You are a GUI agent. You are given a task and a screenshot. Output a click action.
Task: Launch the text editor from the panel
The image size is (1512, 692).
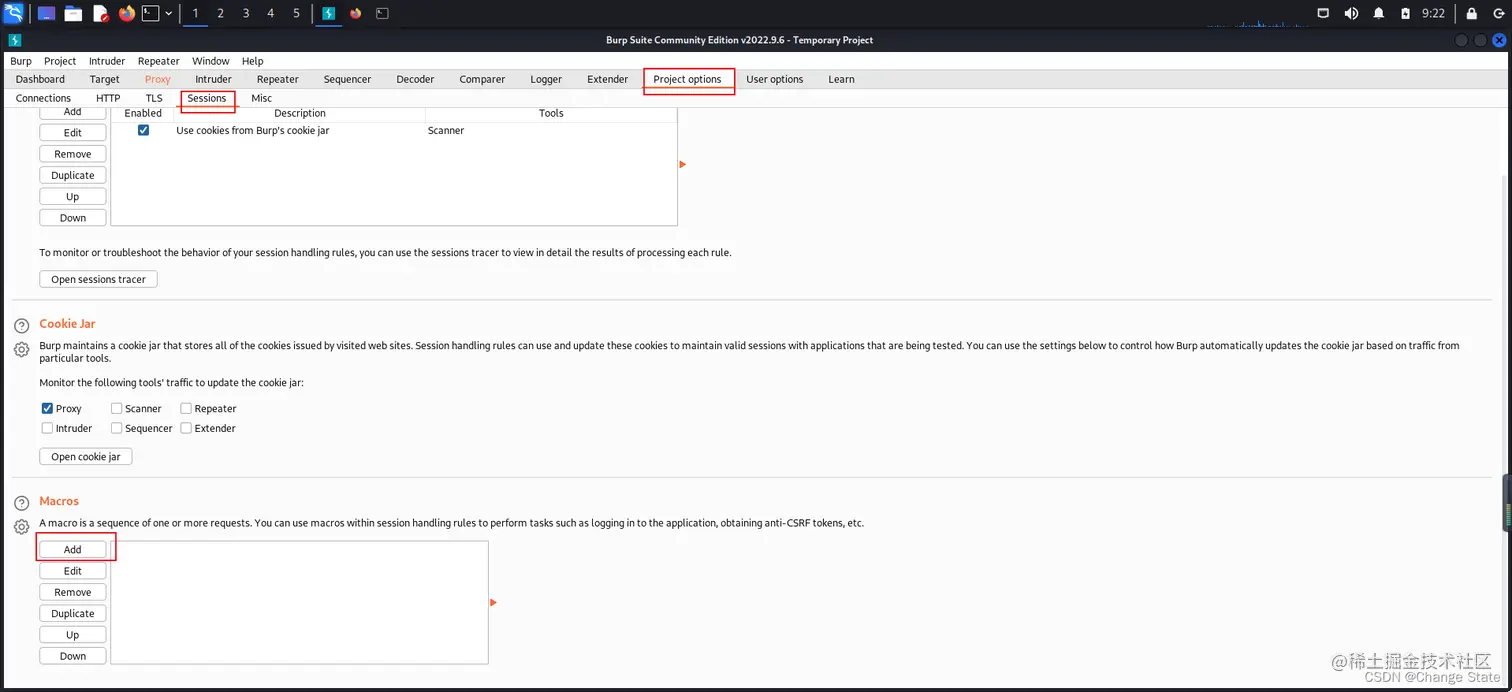click(x=100, y=13)
